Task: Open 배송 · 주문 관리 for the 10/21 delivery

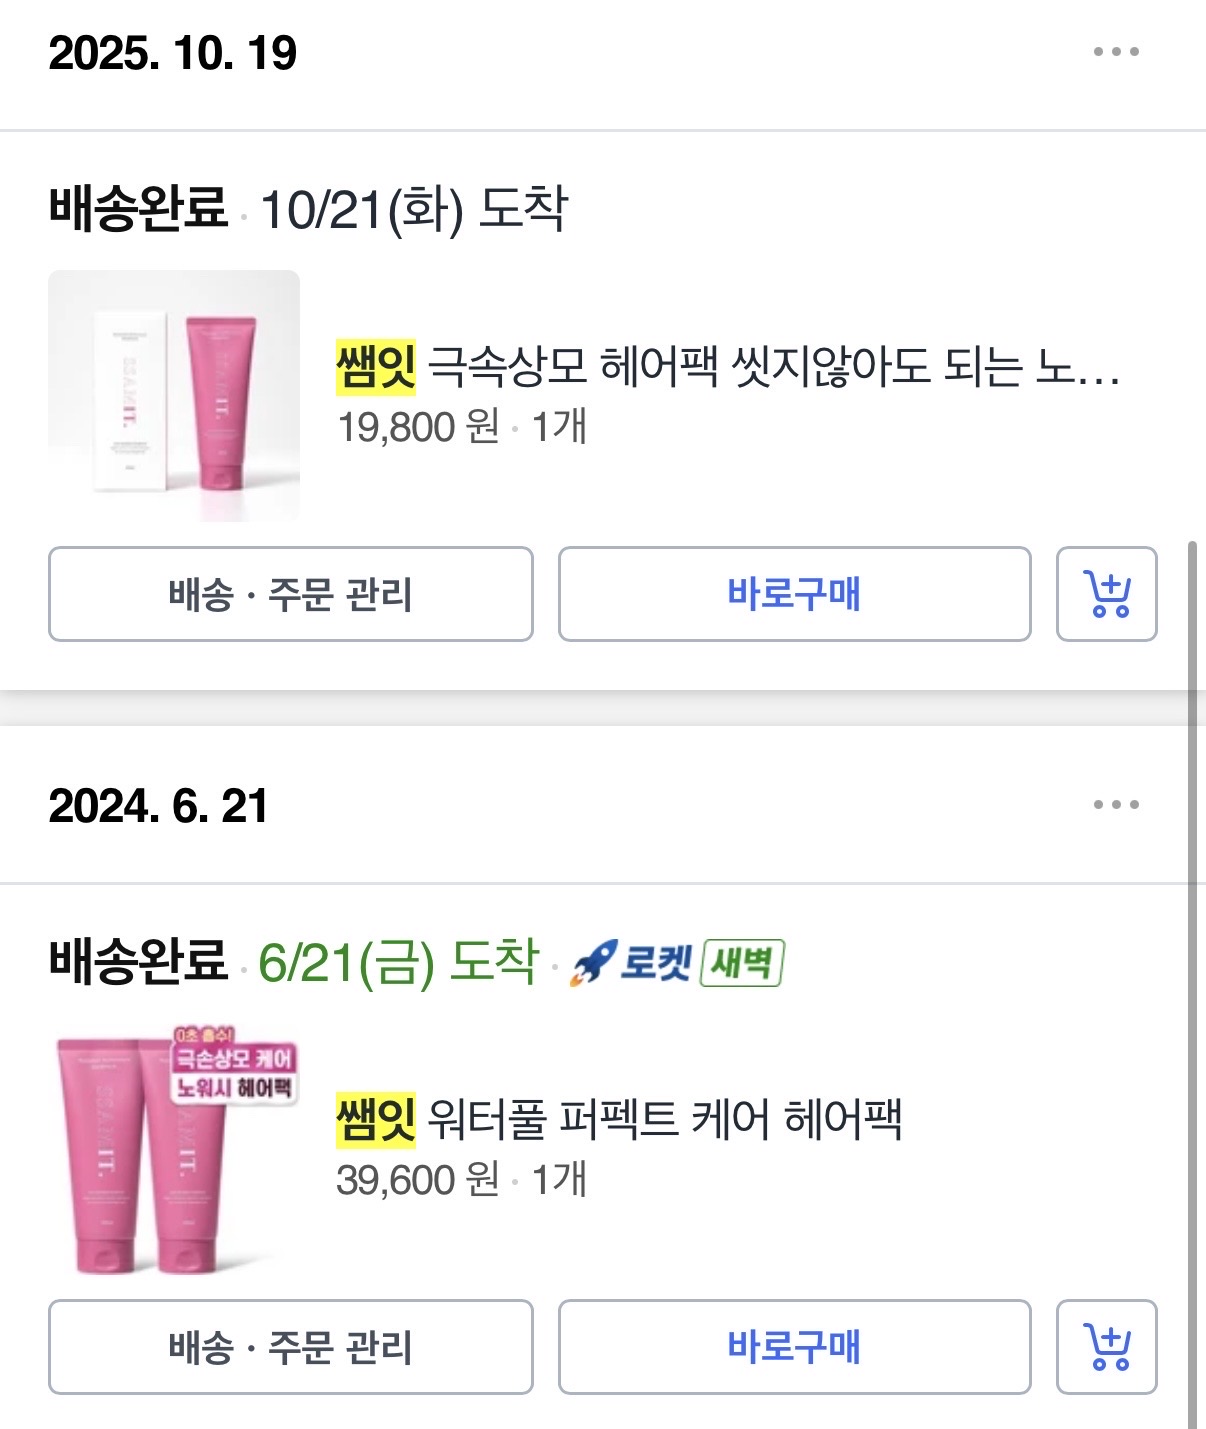Action: point(291,594)
